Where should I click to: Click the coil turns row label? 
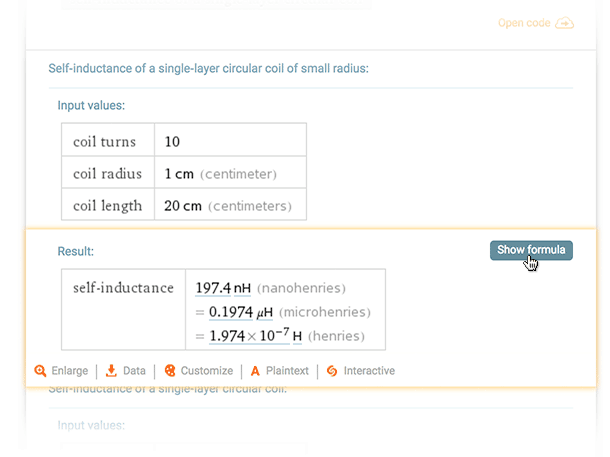[107, 141]
